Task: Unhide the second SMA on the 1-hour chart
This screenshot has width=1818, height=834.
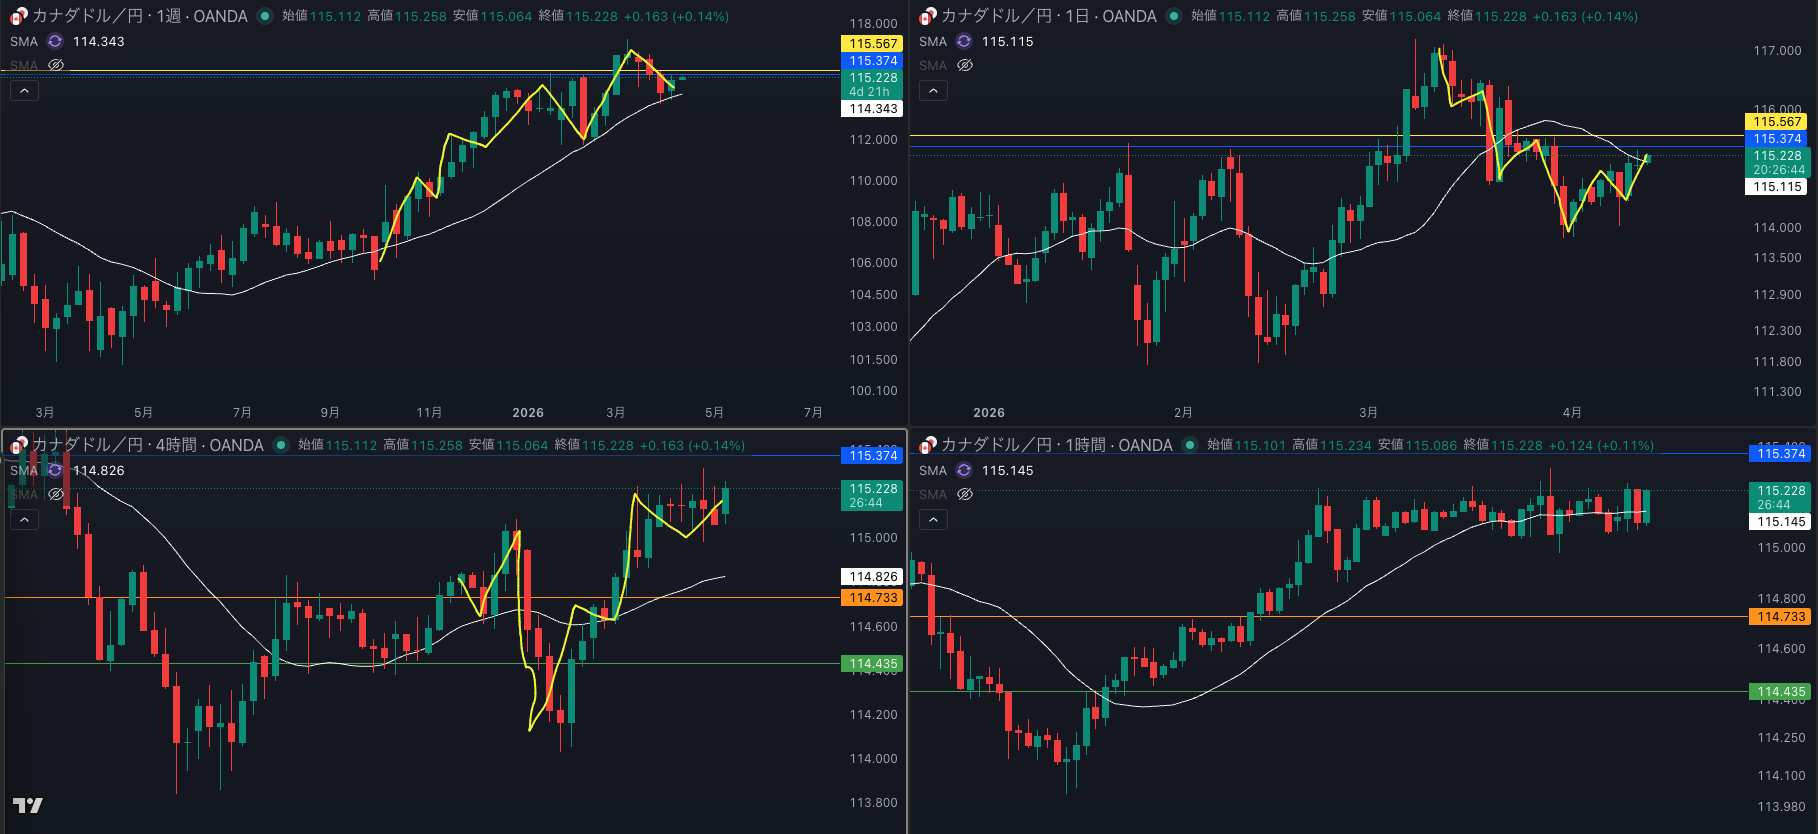Action: click(x=965, y=494)
